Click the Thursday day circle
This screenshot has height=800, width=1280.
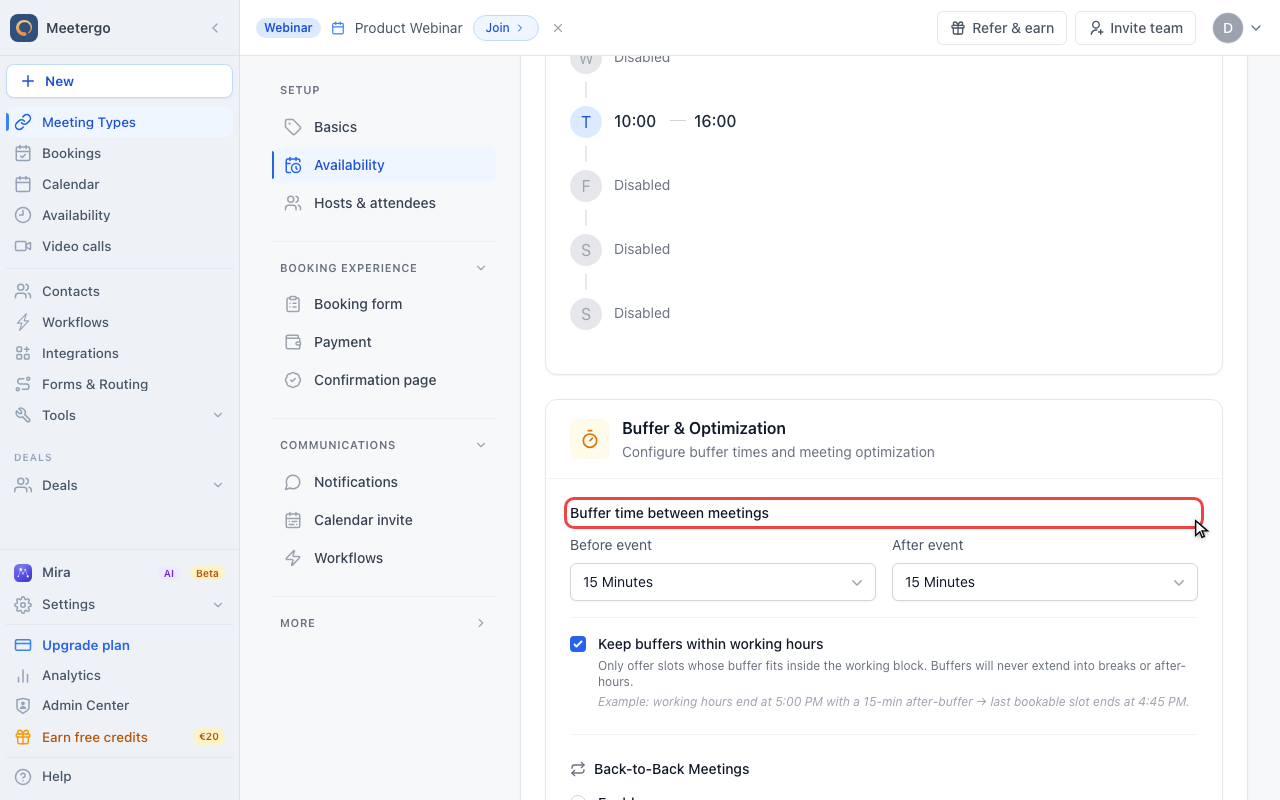tap(586, 121)
